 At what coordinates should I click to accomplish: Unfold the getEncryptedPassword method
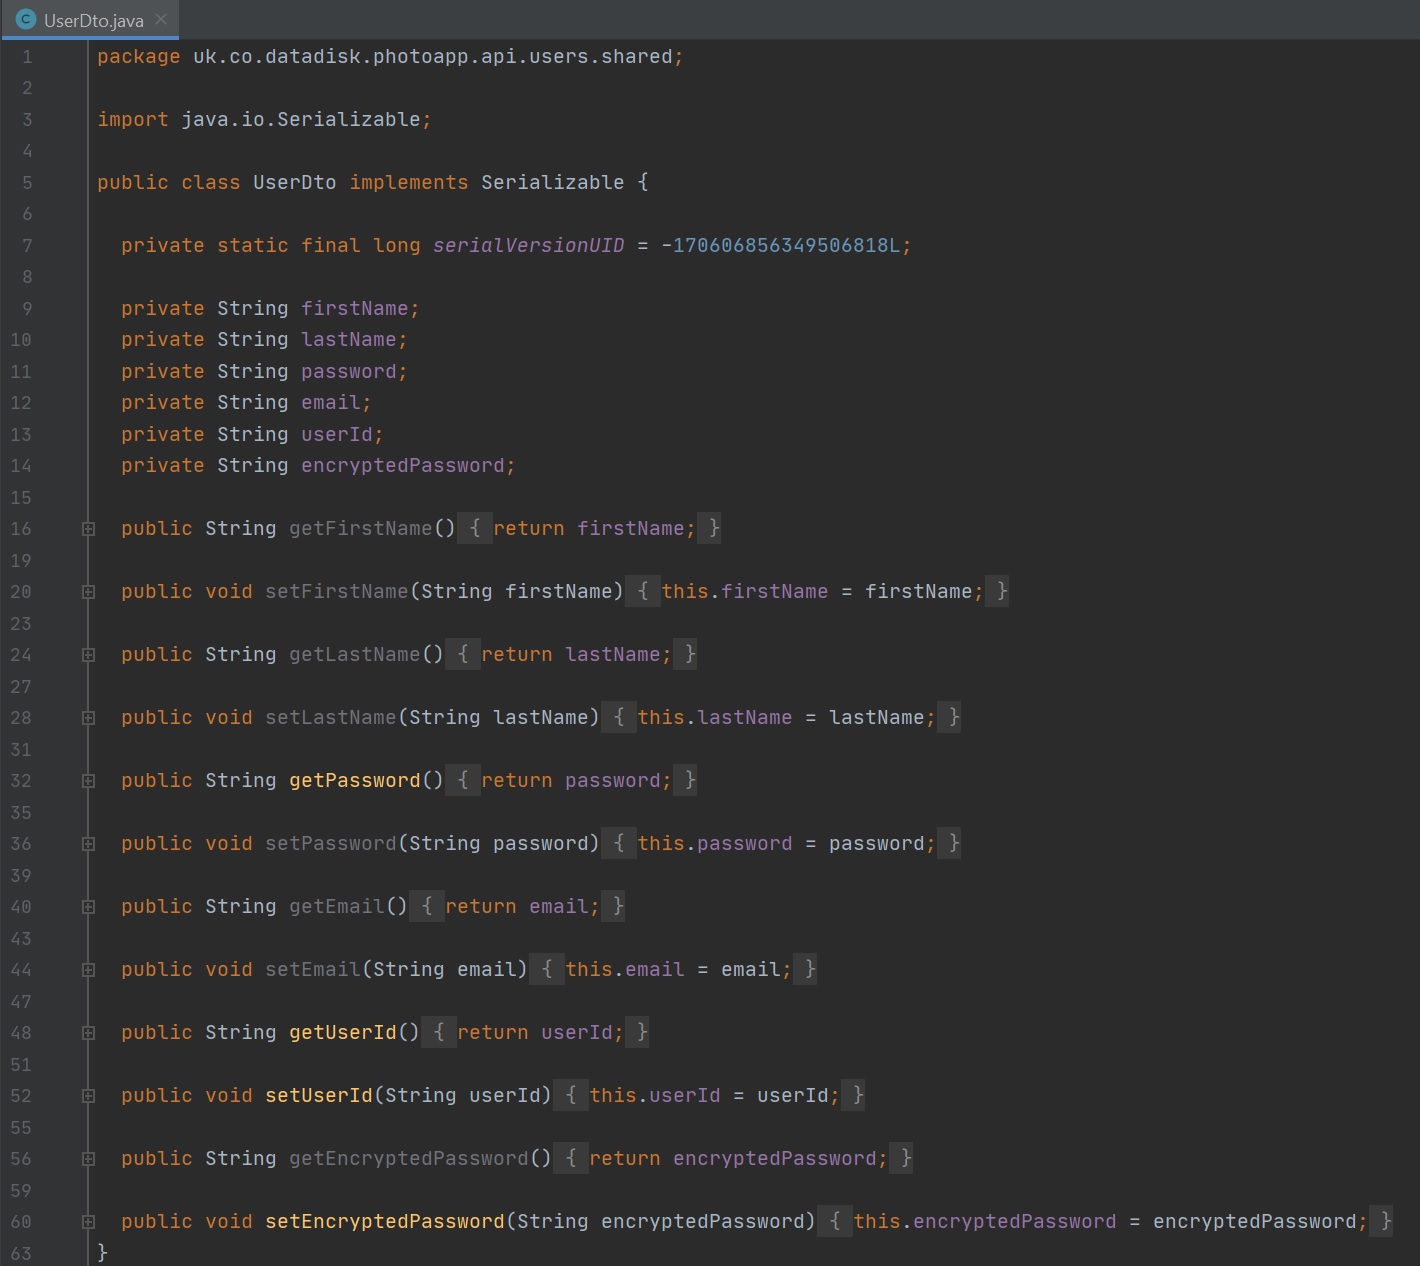click(88, 1159)
